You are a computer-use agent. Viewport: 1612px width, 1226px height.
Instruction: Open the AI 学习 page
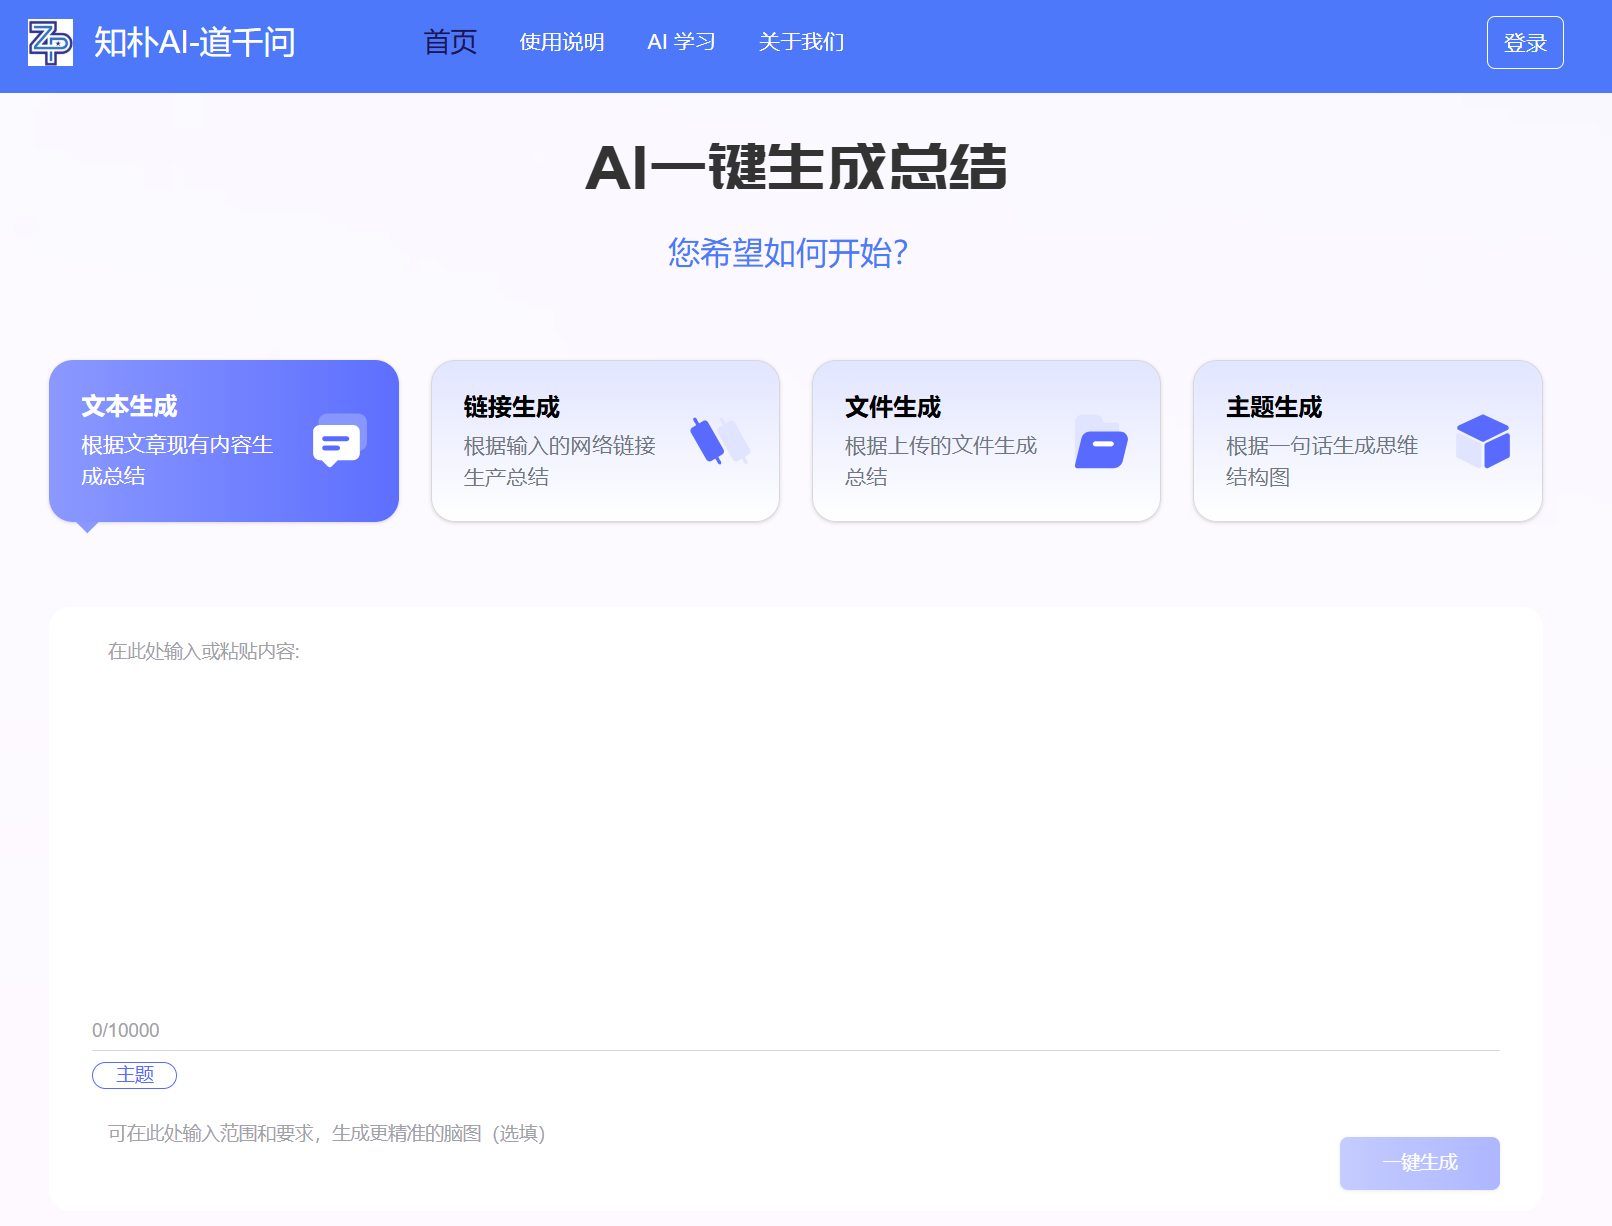[x=682, y=42]
